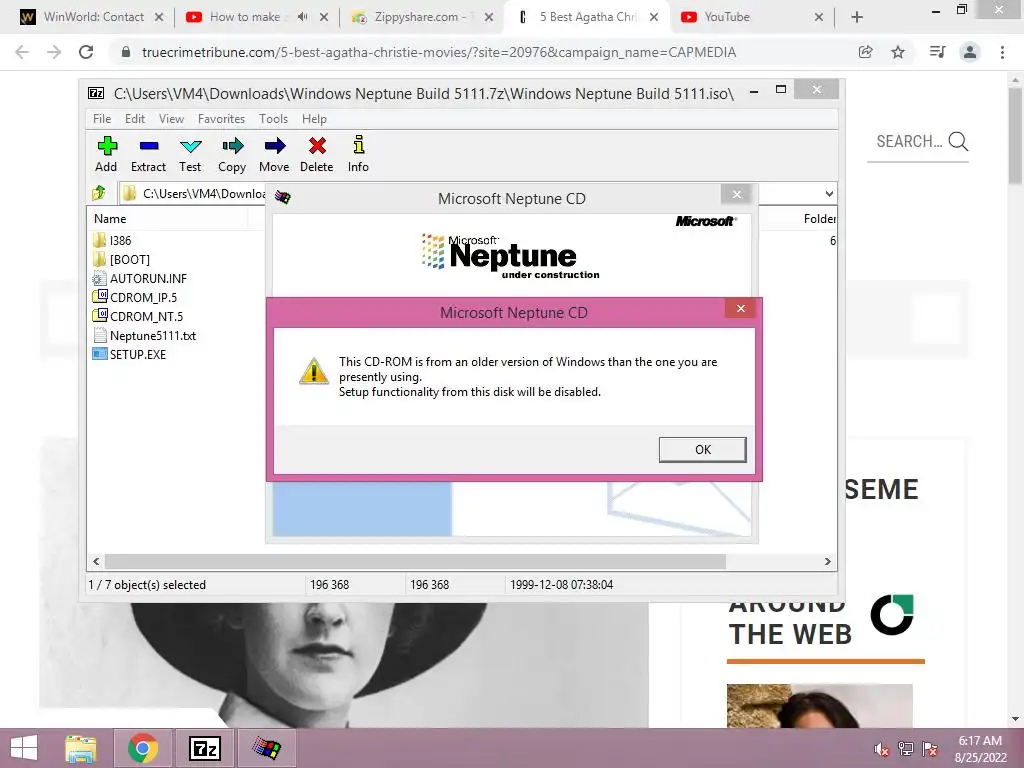Click the muted volume tray icon
The width and height of the screenshot is (1024, 768).
pyautogui.click(x=882, y=749)
